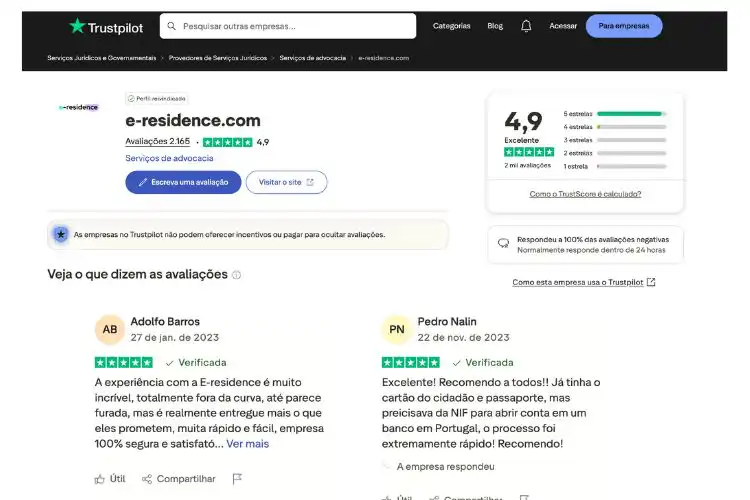Screen dimensions: 750x500
Task: Go to Provedores de Serviços Jurídicos breadcrumb
Action: (x=218, y=58)
